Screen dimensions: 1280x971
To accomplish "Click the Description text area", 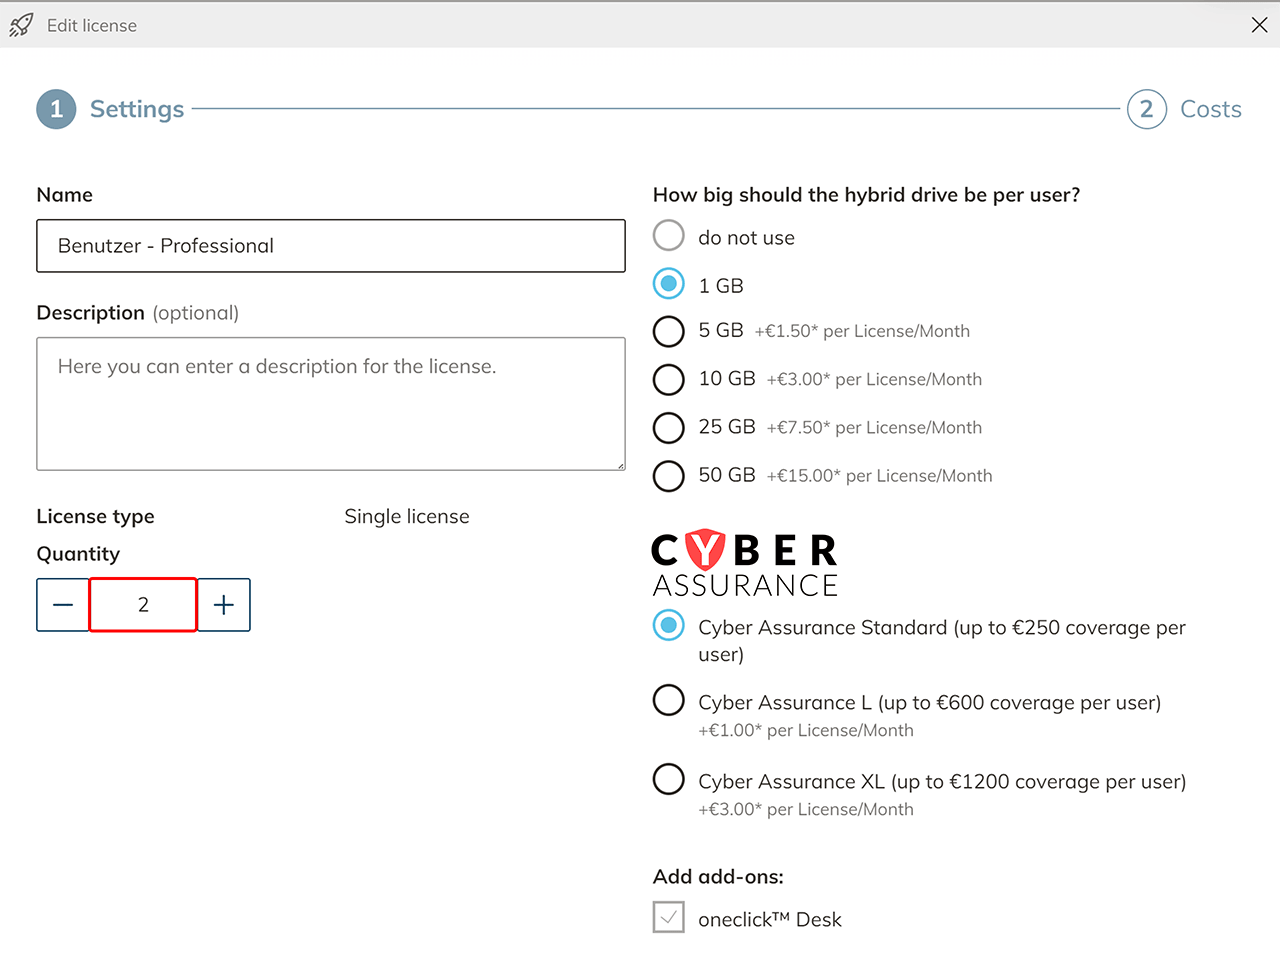I will (x=330, y=403).
